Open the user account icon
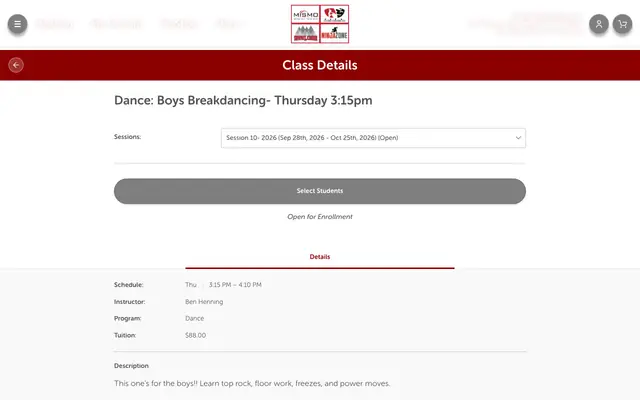The image size is (640, 400). click(599, 24)
